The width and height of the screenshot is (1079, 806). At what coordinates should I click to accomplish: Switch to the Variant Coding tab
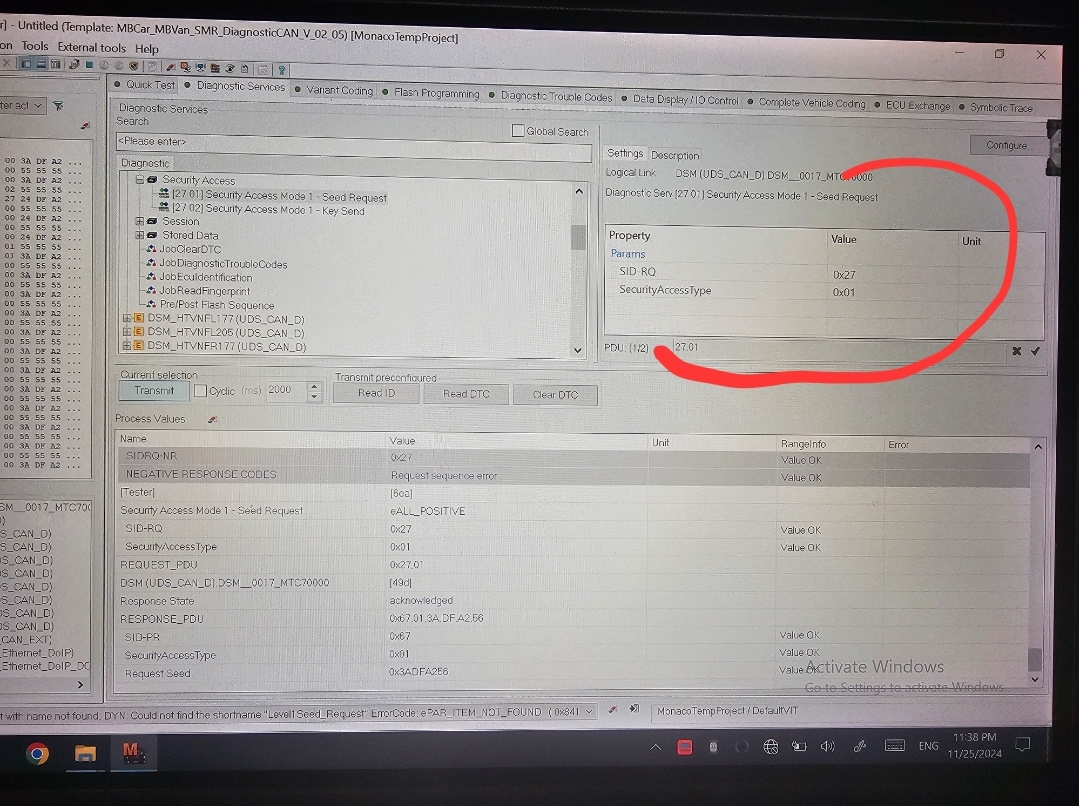tap(338, 90)
